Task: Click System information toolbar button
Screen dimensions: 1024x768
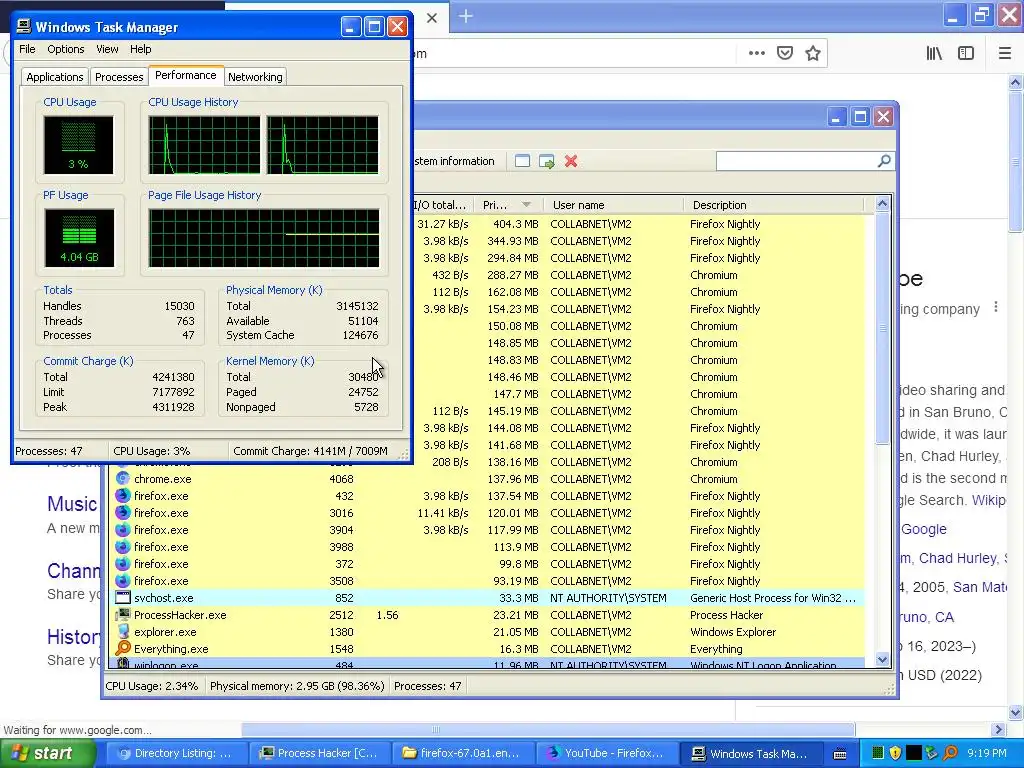Action: [x=455, y=161]
